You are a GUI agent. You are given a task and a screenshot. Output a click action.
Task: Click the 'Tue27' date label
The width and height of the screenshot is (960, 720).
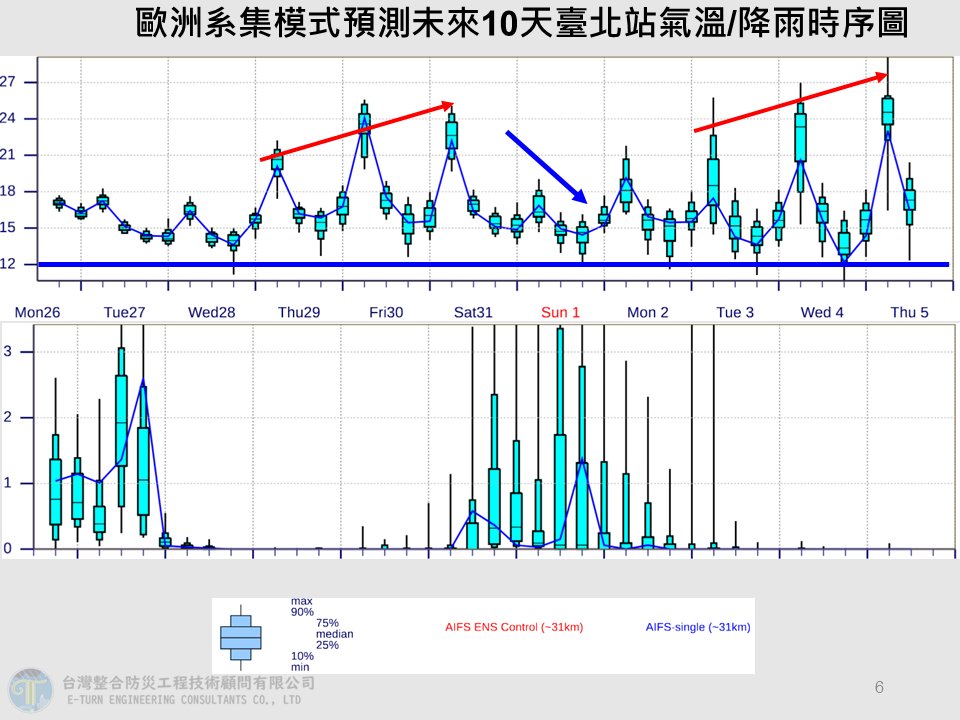124,313
